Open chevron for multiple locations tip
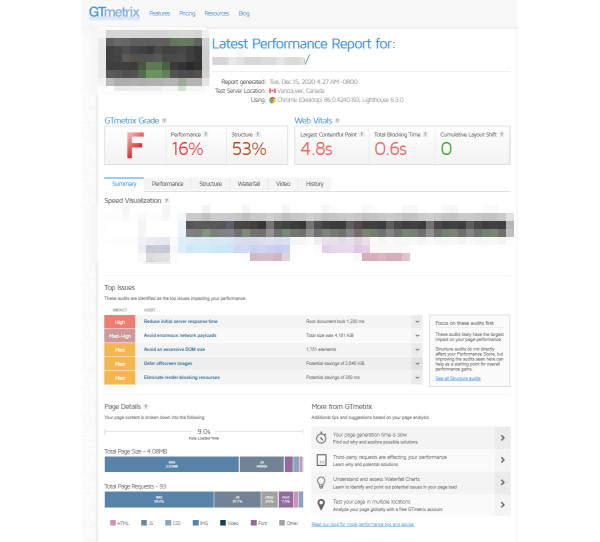The width and height of the screenshot is (600, 542). pos(503,505)
